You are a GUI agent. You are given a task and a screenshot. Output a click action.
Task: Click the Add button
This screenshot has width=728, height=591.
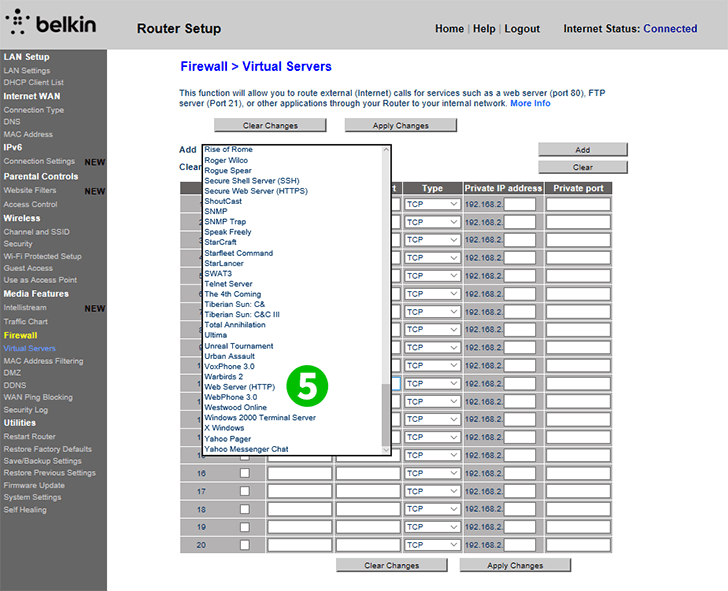click(x=583, y=149)
